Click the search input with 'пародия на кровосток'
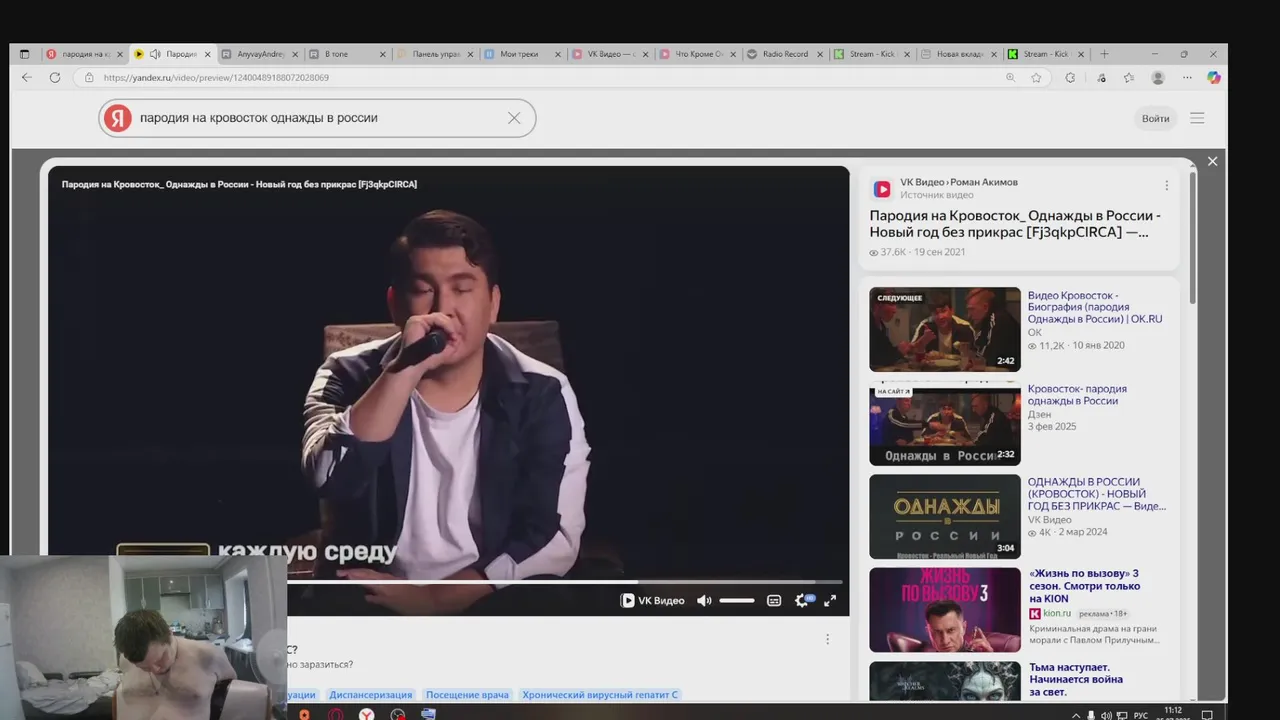1280x720 pixels. 318,118
